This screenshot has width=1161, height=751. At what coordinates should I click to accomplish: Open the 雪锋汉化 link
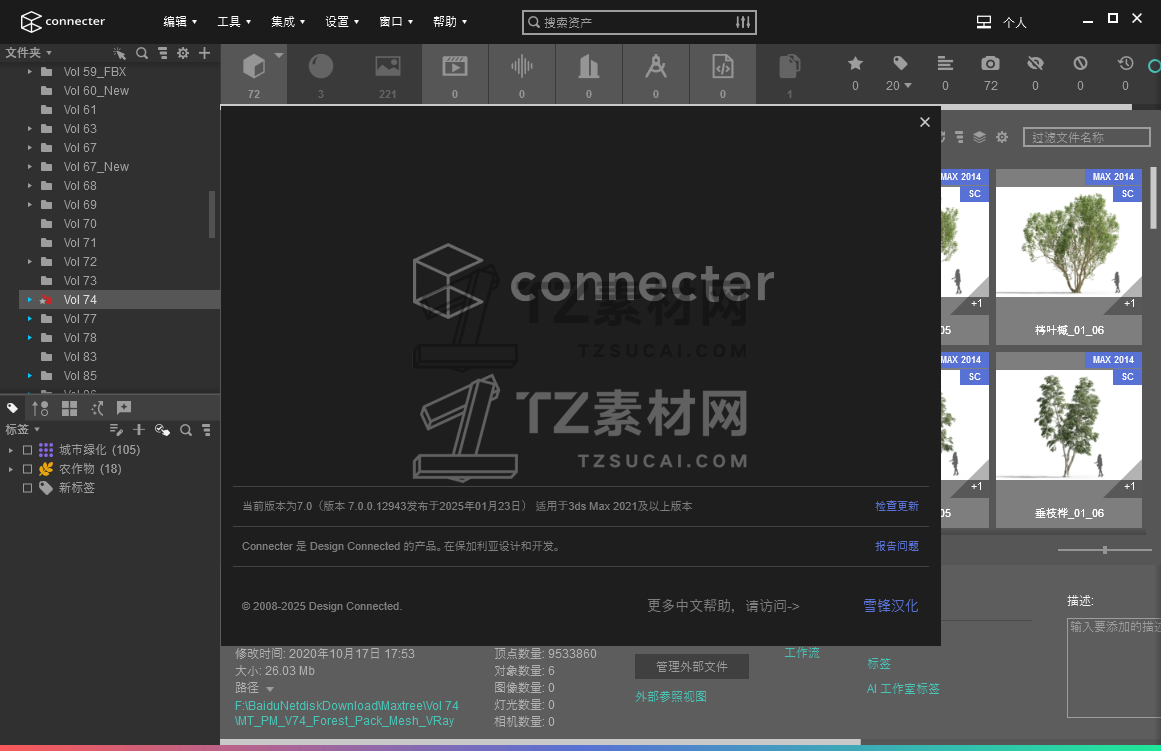(891, 606)
